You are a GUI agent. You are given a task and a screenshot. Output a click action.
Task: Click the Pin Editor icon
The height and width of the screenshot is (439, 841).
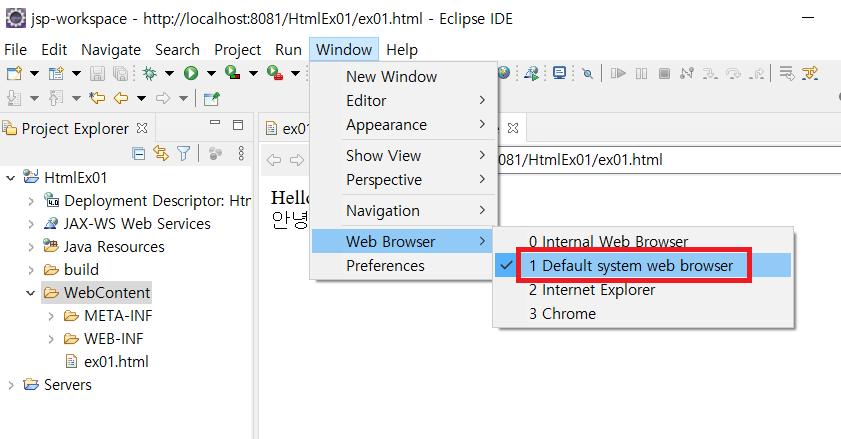coord(211,98)
